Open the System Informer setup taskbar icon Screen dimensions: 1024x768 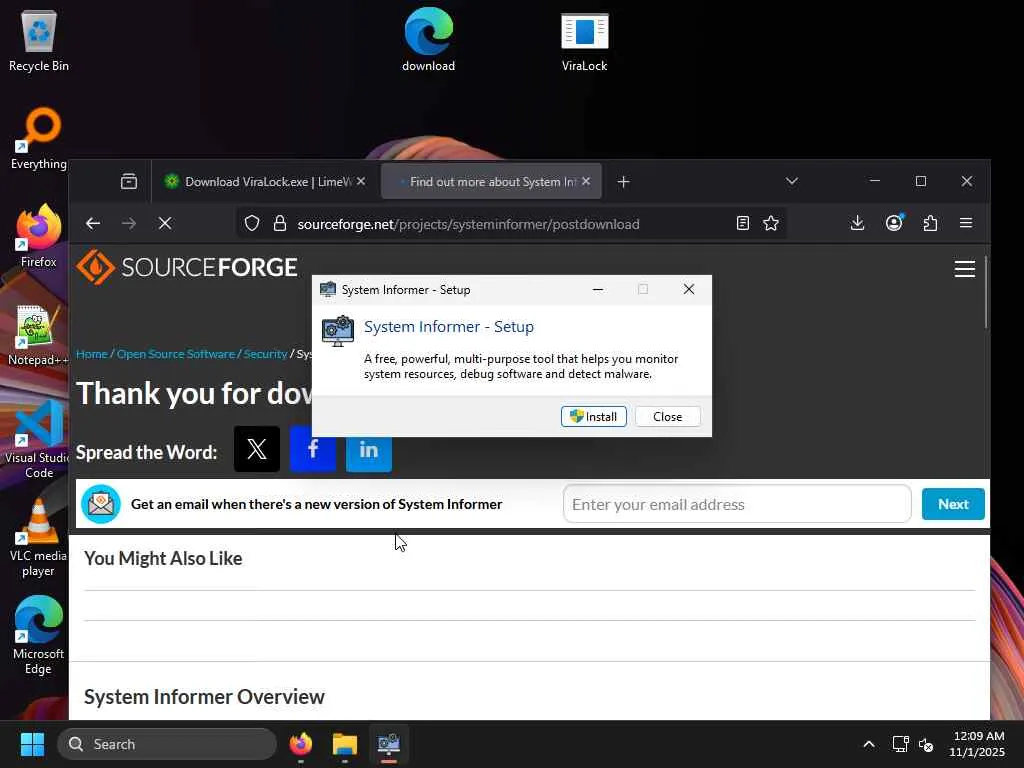coord(389,744)
